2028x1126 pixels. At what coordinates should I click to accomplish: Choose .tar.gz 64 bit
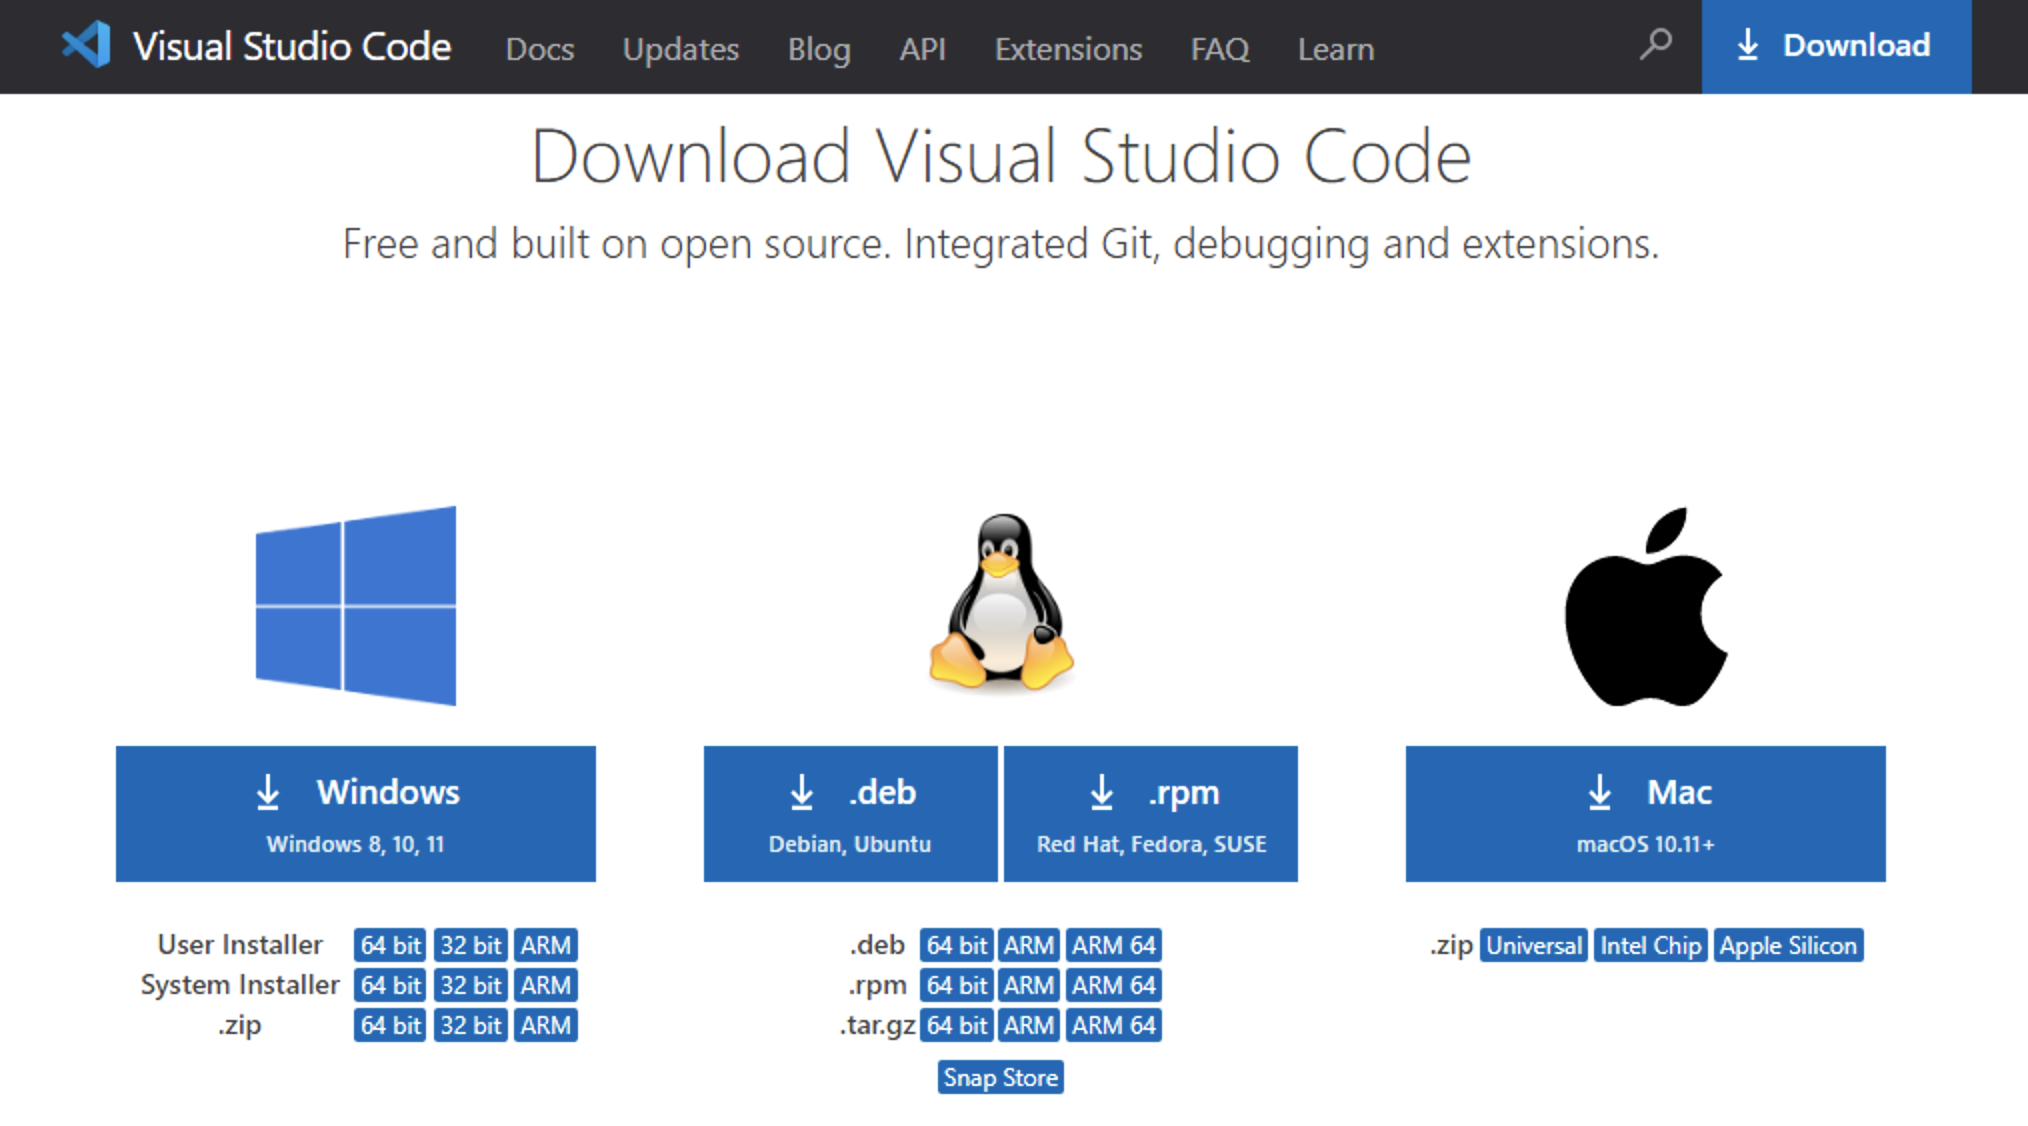(x=957, y=1025)
